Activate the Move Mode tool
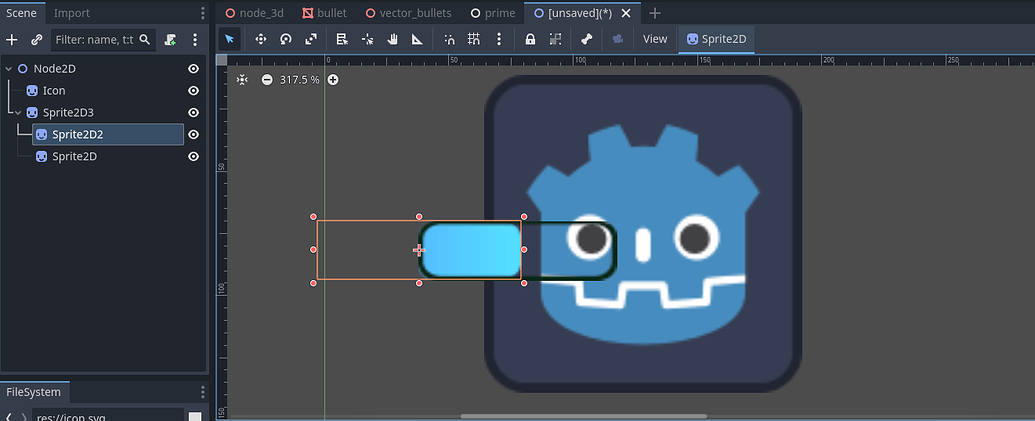This screenshot has width=1035, height=421. (x=260, y=40)
